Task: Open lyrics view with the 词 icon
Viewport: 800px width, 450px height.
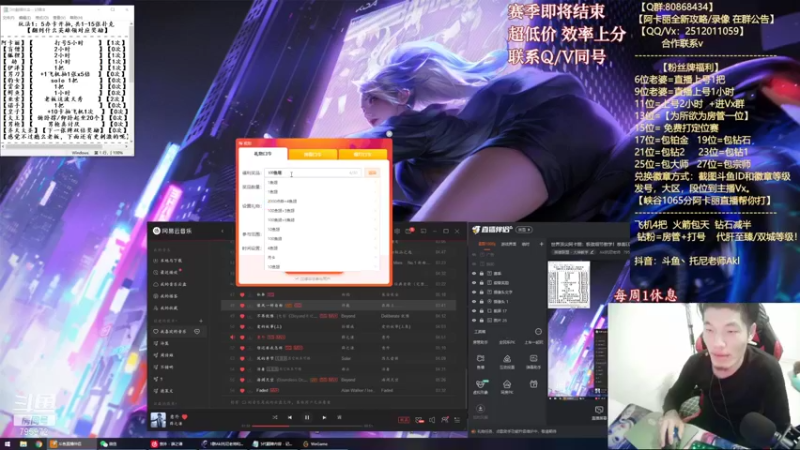Action: click(x=339, y=417)
